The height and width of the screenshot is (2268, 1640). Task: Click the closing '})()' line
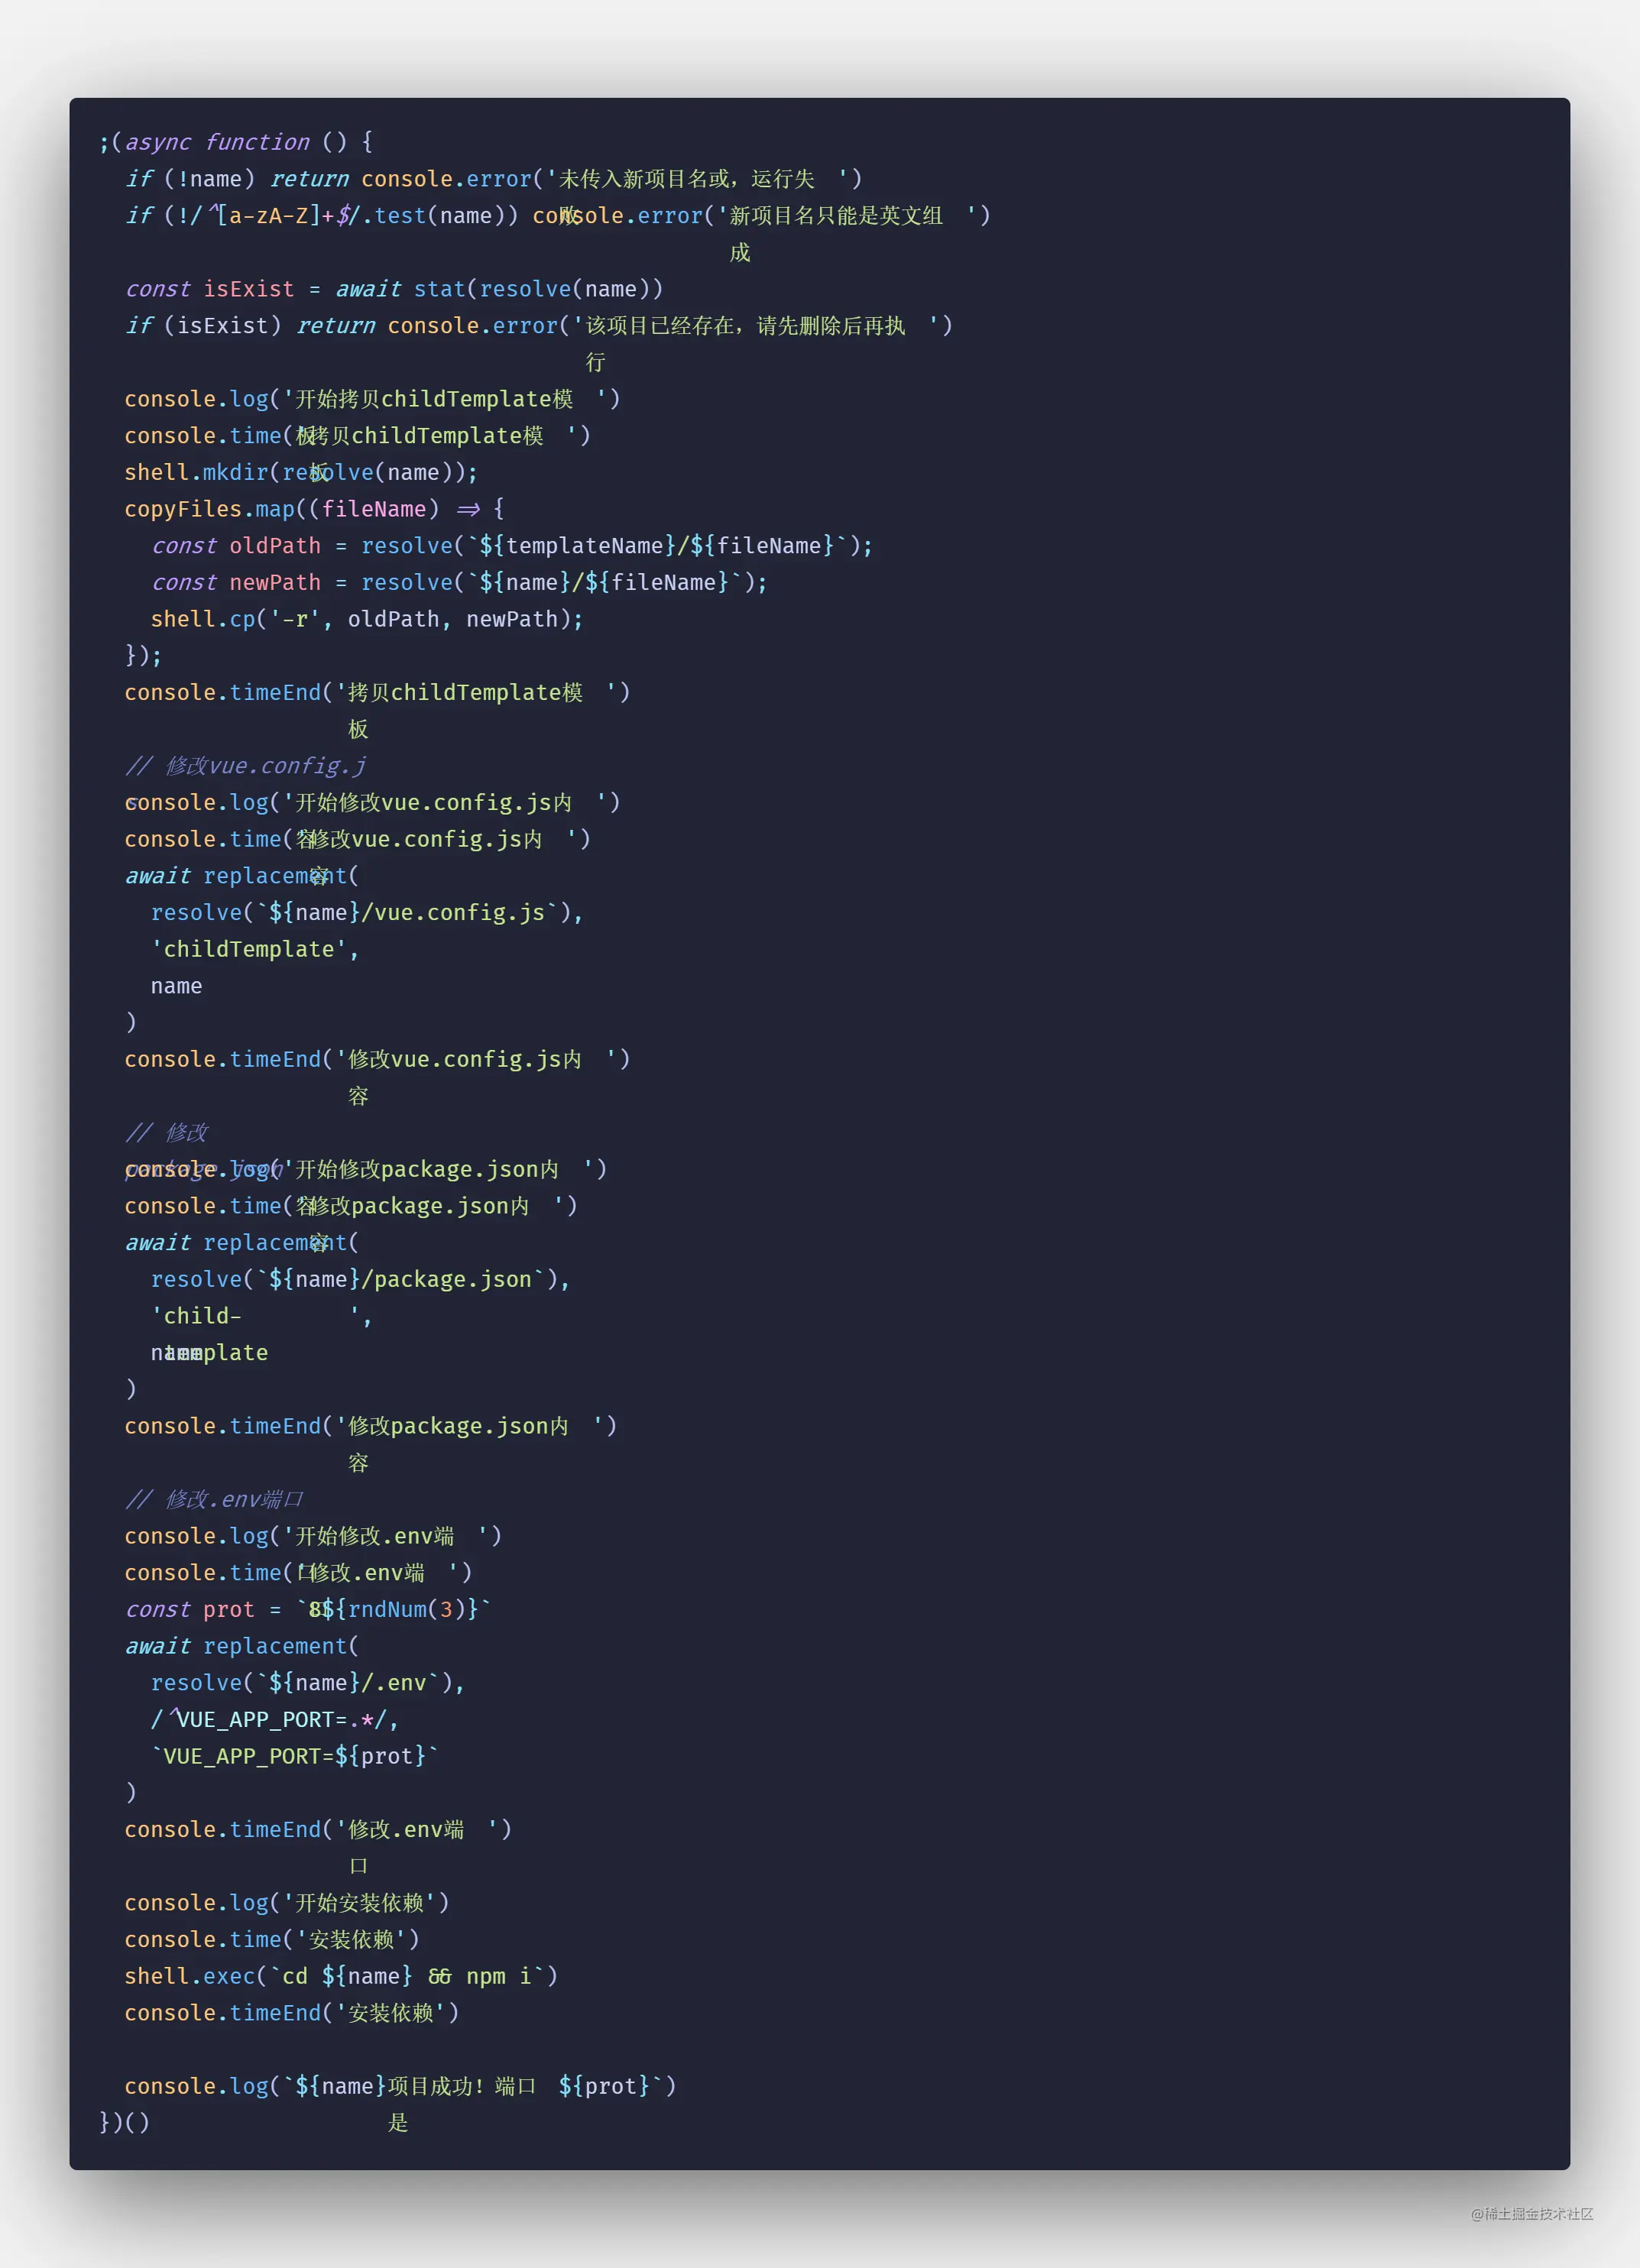124,2122
